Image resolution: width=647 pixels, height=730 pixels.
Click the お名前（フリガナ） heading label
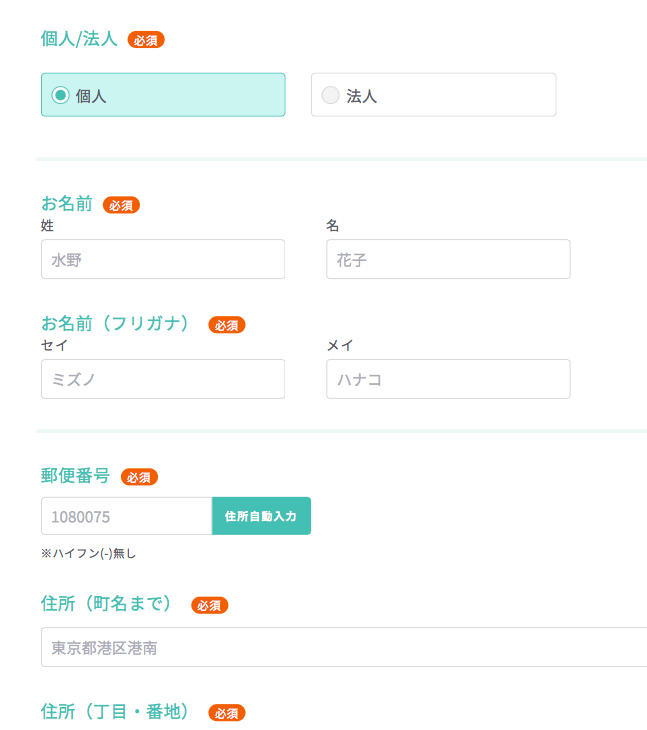pyautogui.click(x=115, y=324)
